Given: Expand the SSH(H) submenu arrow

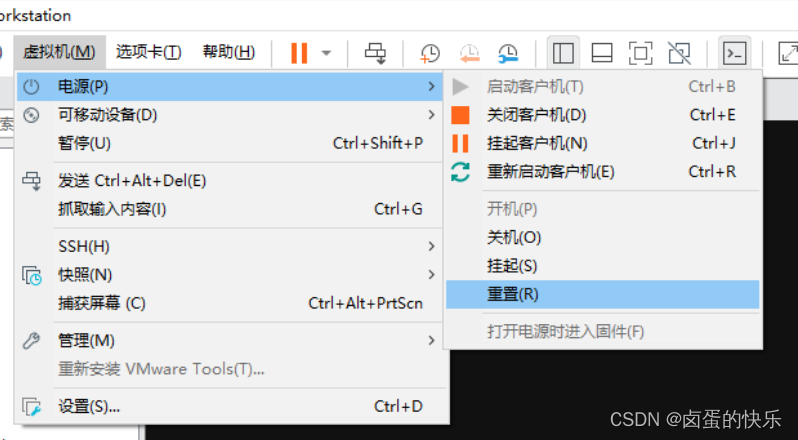Looking at the screenshot, I should coord(432,247).
